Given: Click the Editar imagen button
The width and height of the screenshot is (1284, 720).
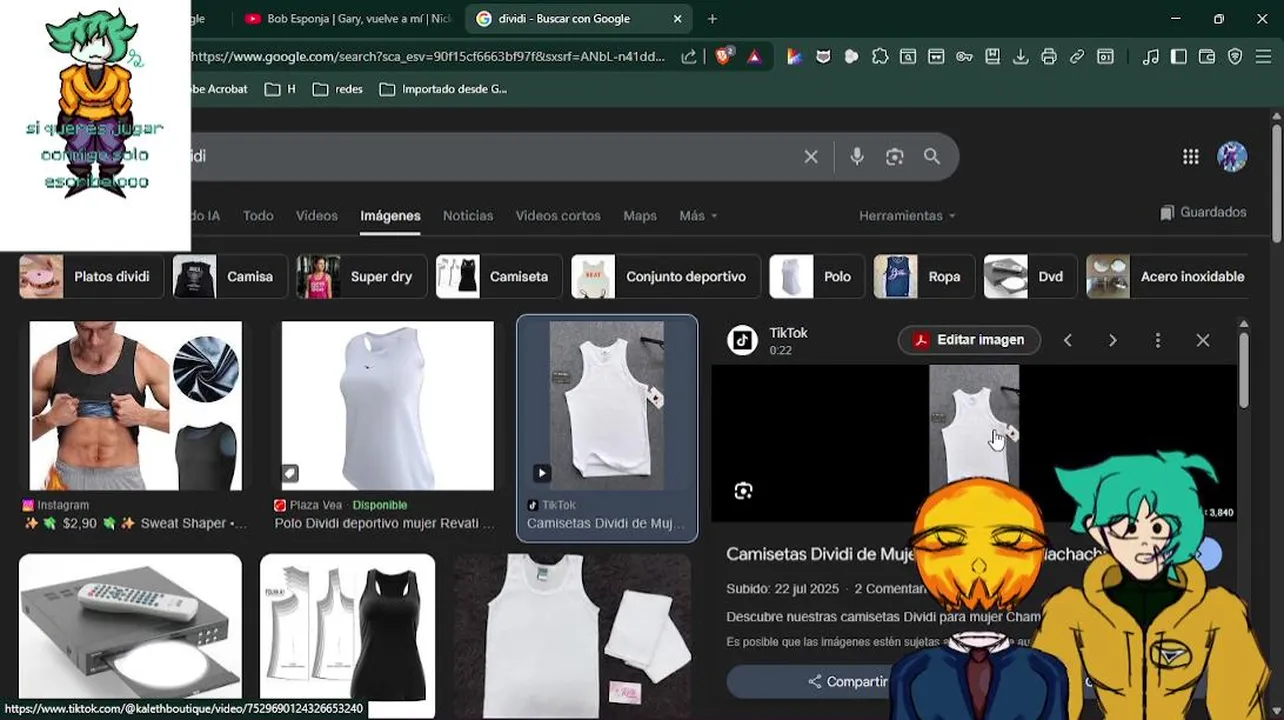Looking at the screenshot, I should 969,340.
